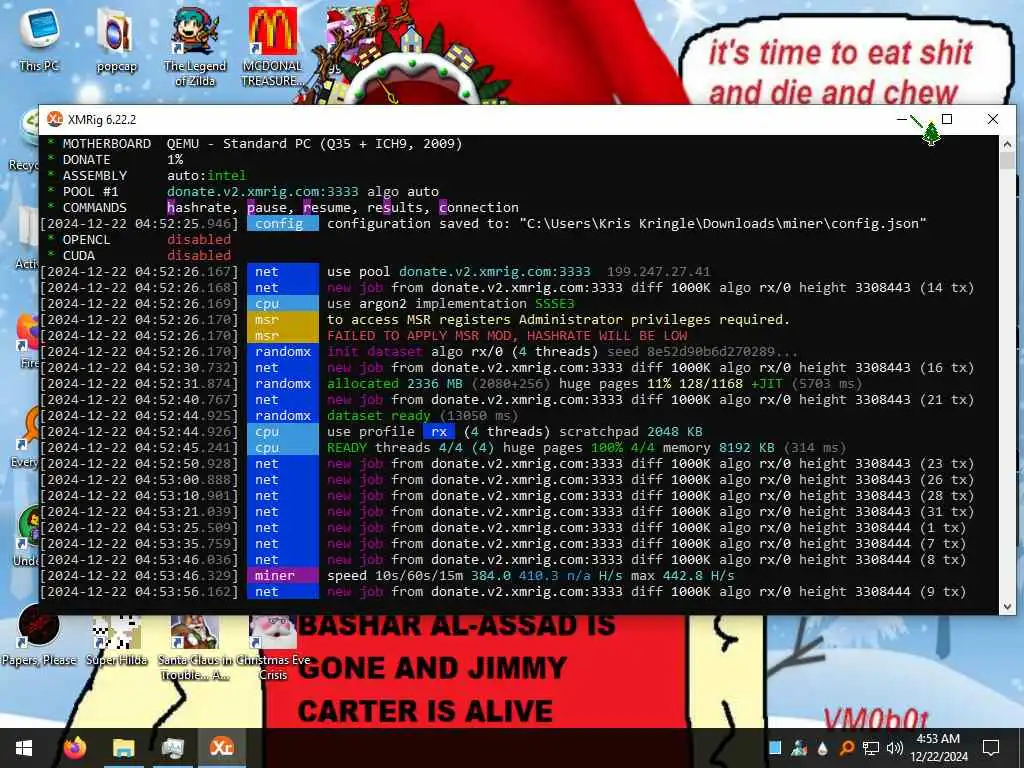1024x768 pixels.
Task: Click the 'READY threads 4/4' cpu line
Action: click(586, 447)
